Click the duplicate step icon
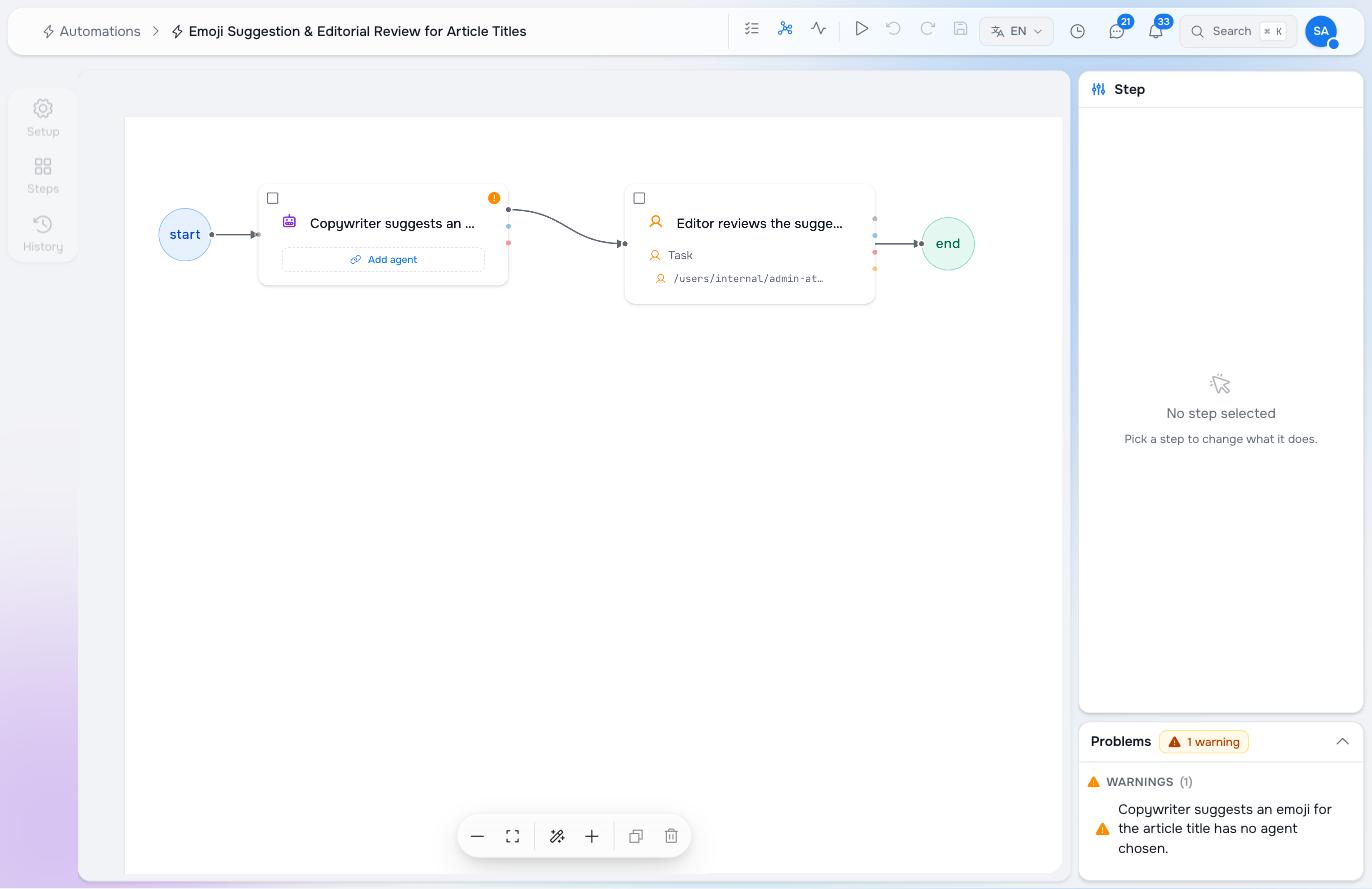This screenshot has height=889, width=1372. click(x=636, y=836)
